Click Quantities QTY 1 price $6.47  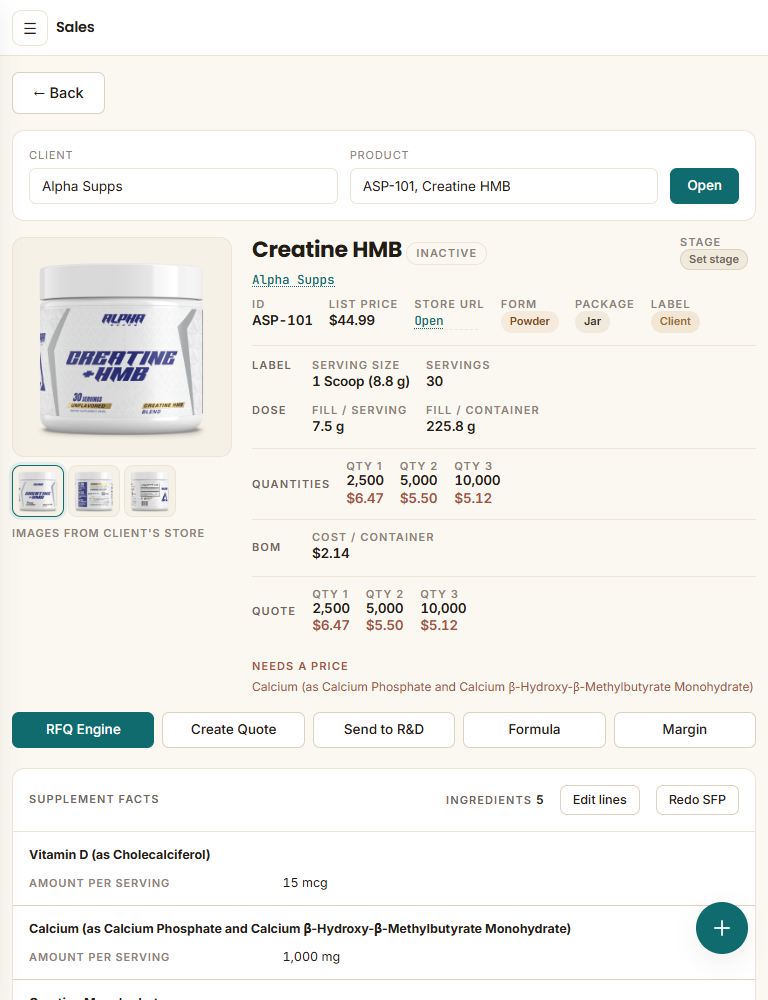click(365, 498)
